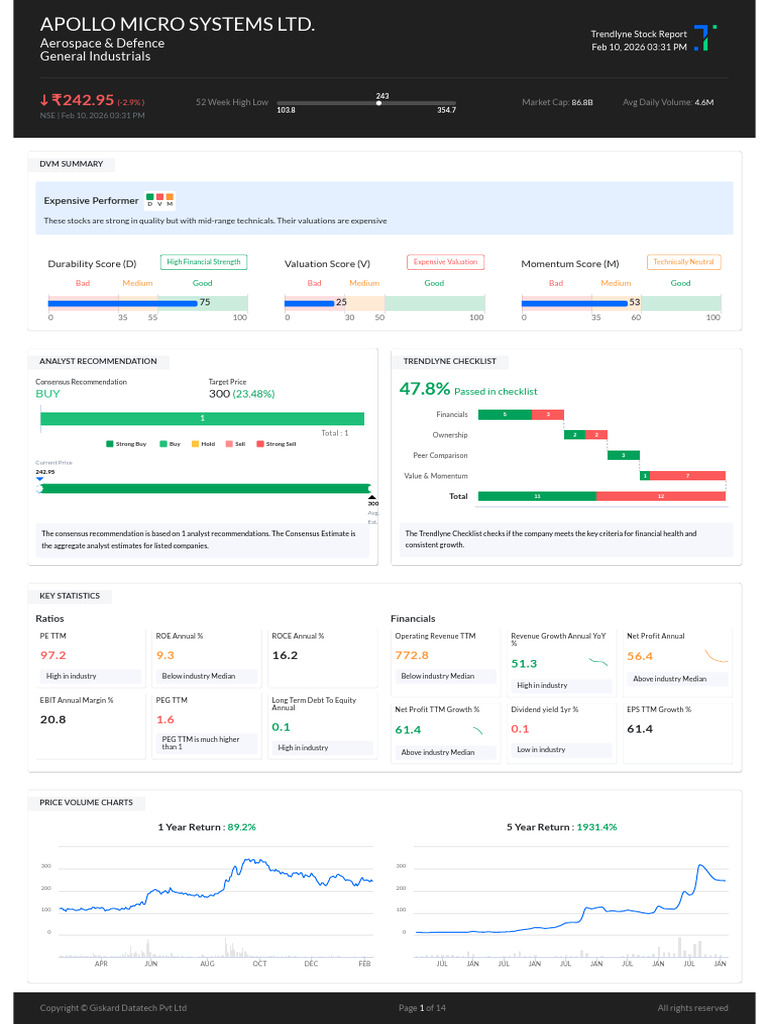Click the High Financial Strength badge
This screenshot has width=768, height=1024.
point(204,262)
